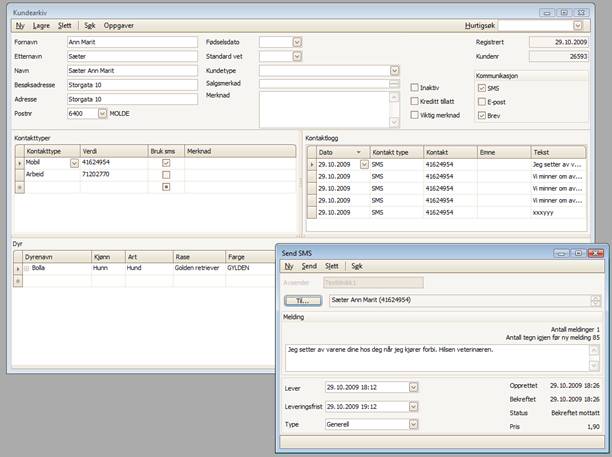Select the Mobil row indicator arrow

point(20,164)
